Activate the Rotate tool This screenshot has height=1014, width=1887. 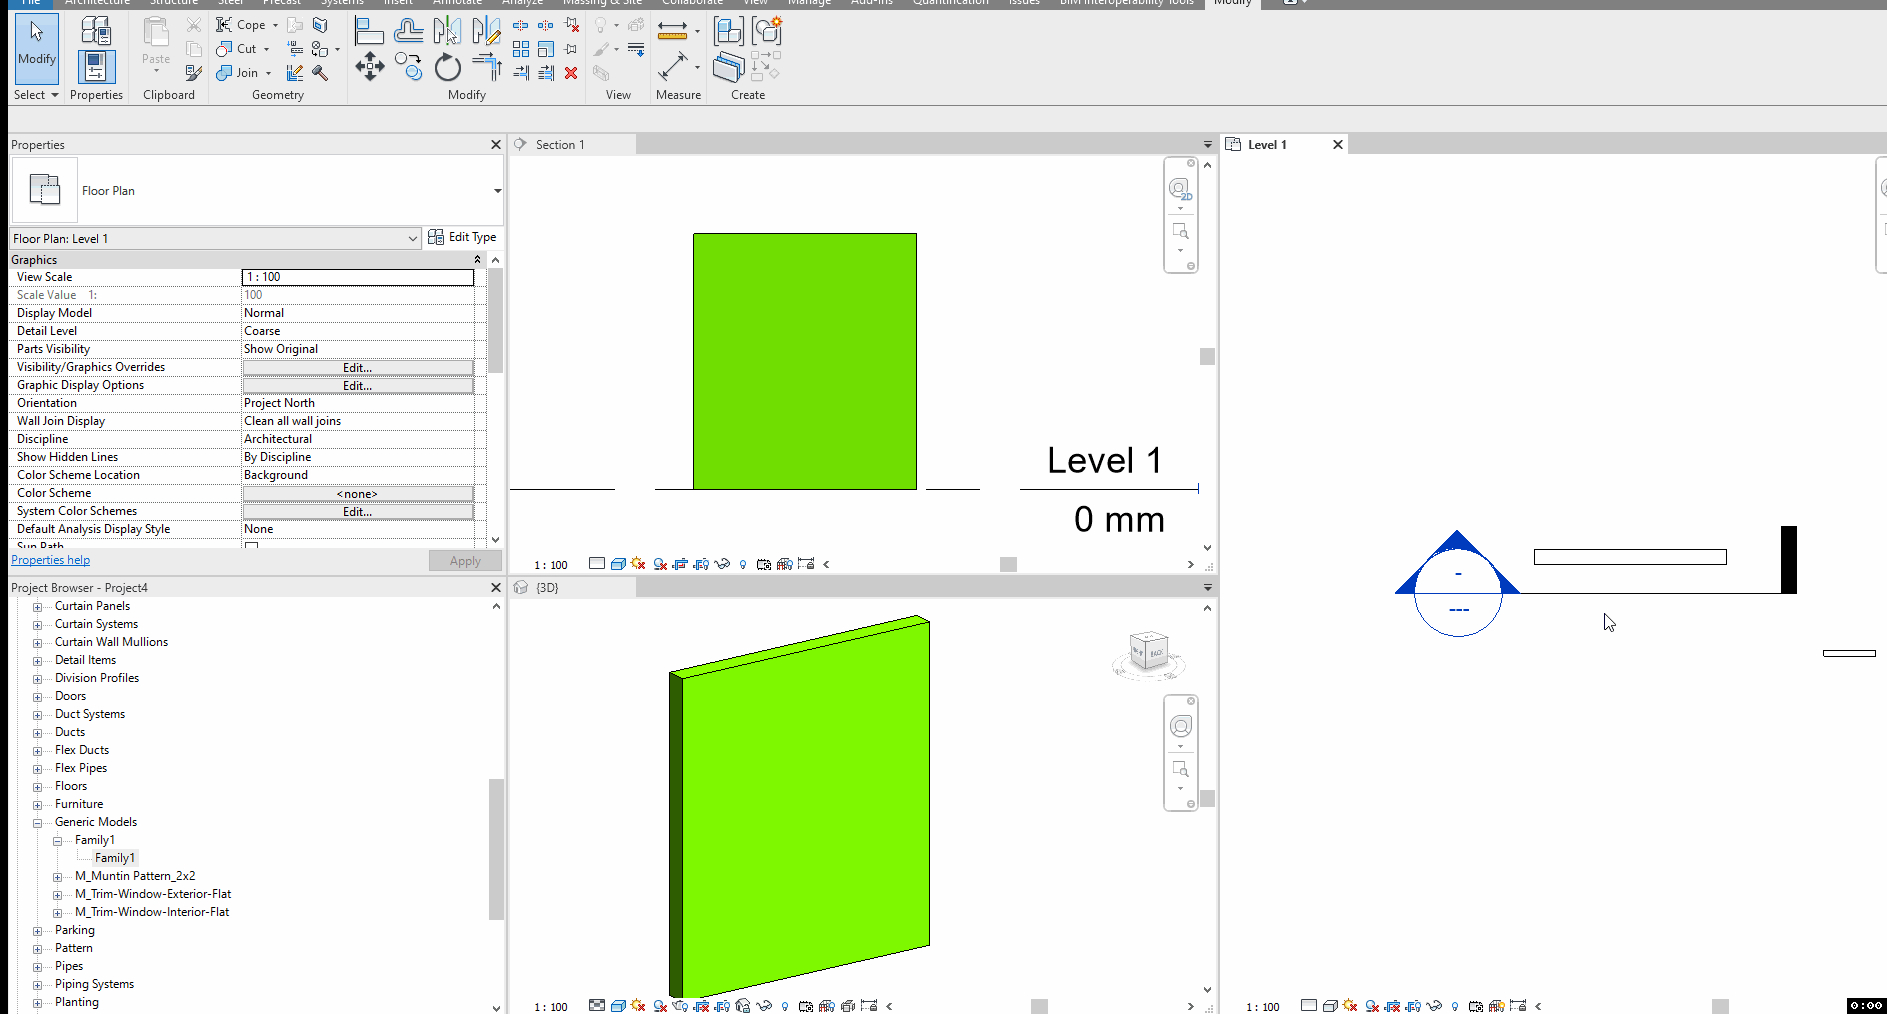pos(448,68)
